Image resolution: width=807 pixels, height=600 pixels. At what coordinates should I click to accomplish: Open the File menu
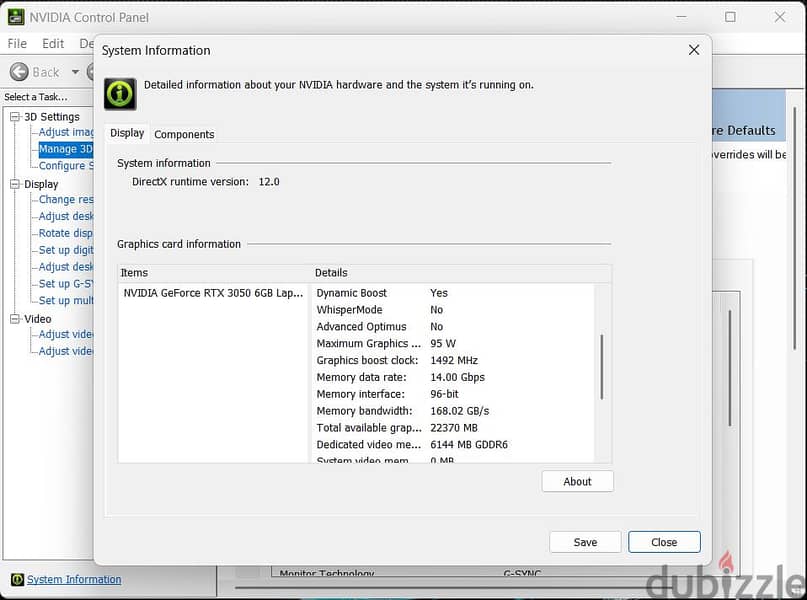[x=17, y=44]
